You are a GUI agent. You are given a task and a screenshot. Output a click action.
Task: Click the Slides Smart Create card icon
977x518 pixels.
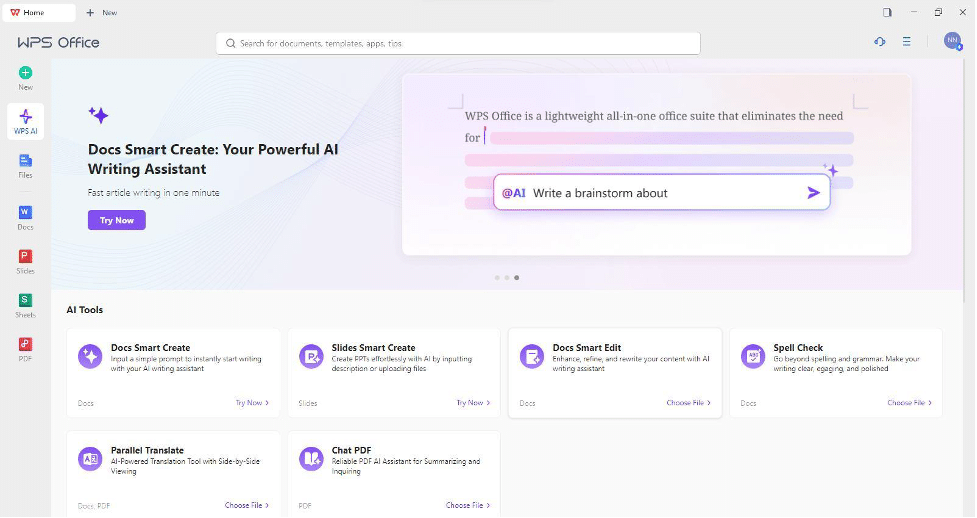click(x=311, y=357)
